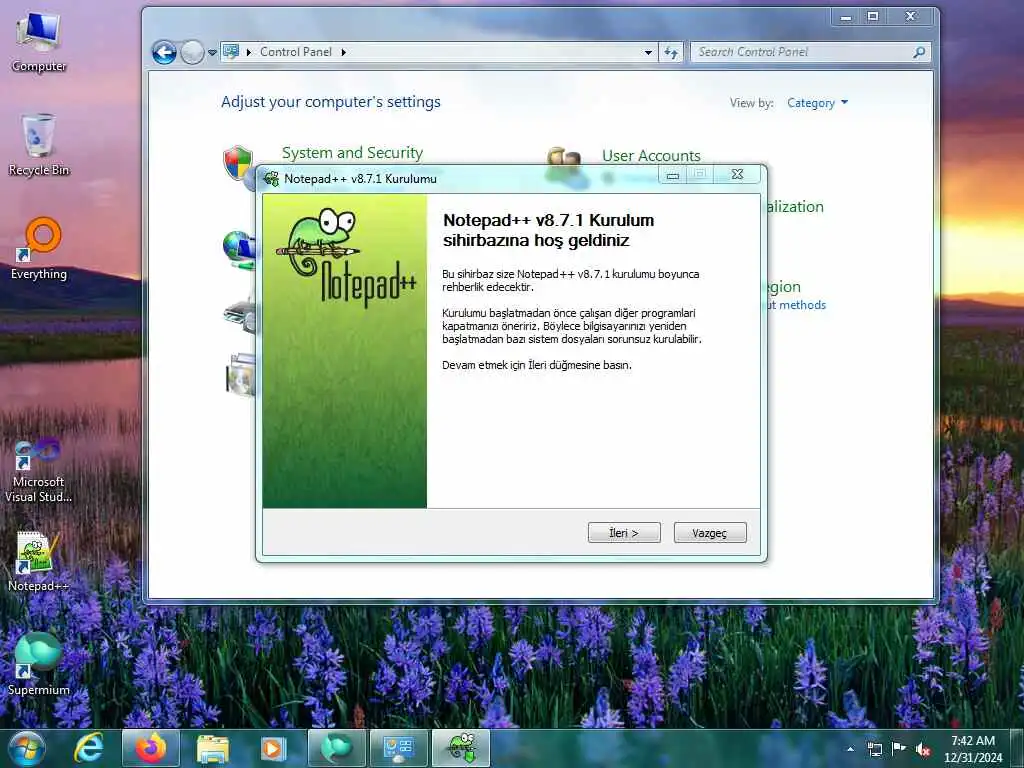Open the Windows Start menu orb
Image resolution: width=1024 pixels, height=768 pixels.
[x=26, y=748]
